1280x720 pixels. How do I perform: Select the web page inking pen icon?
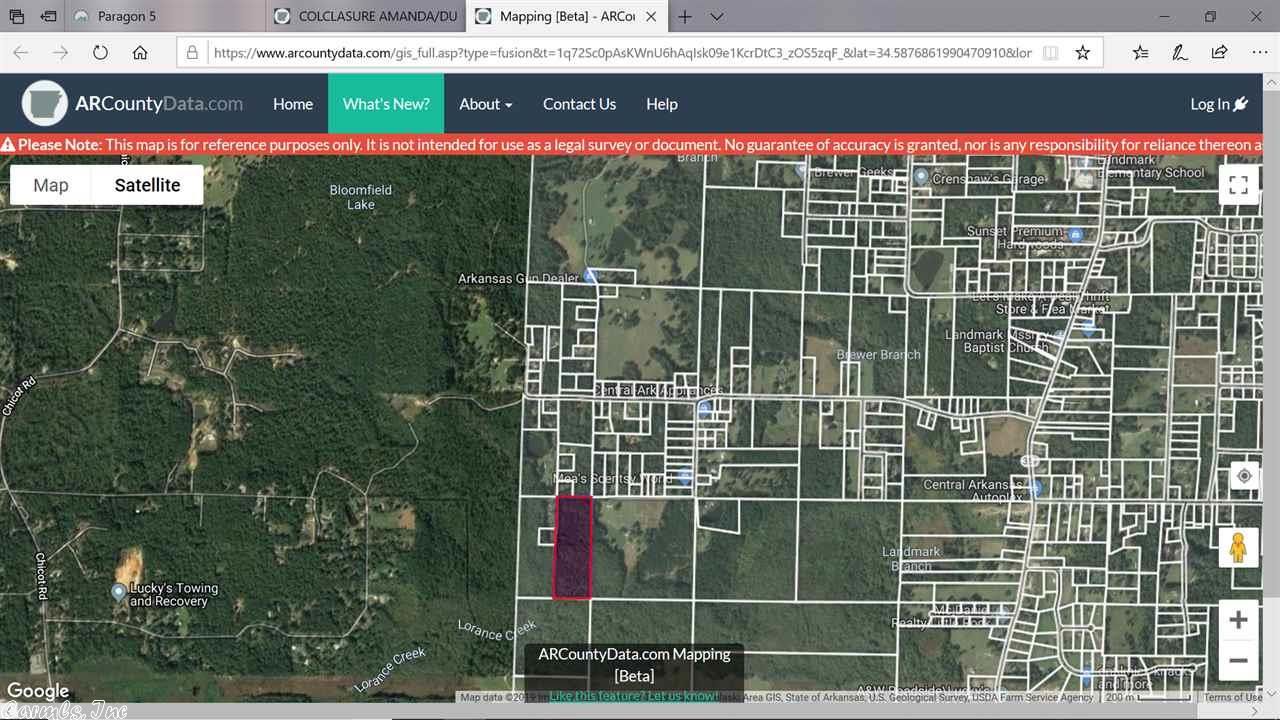coord(1180,51)
